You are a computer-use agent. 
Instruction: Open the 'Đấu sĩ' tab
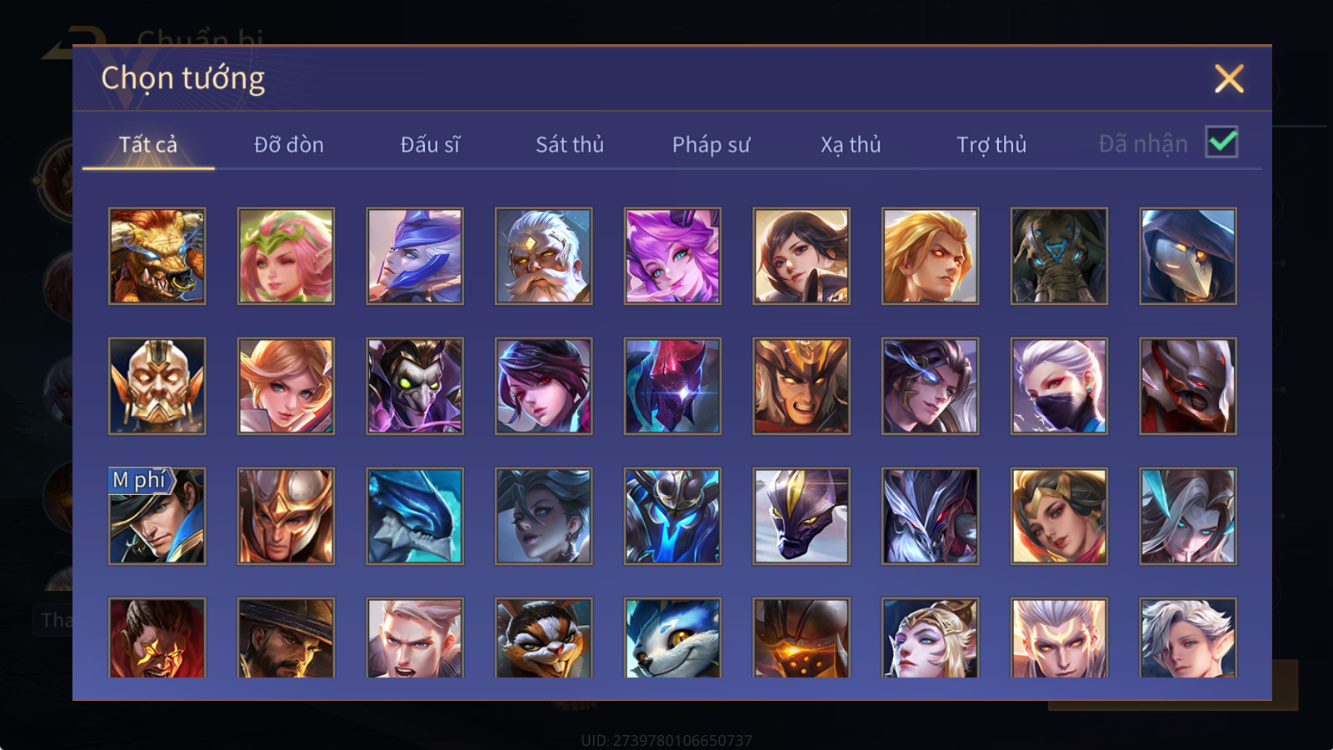coord(430,145)
